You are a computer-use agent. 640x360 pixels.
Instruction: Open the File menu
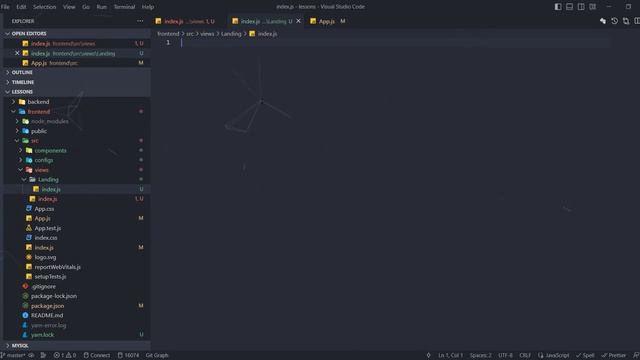point(5,7)
